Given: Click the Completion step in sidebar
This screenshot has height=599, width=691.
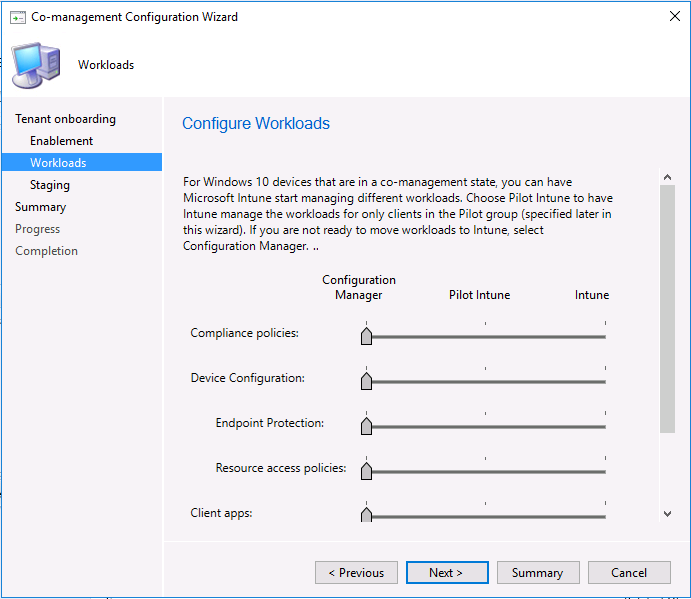Looking at the screenshot, I should click(46, 251).
